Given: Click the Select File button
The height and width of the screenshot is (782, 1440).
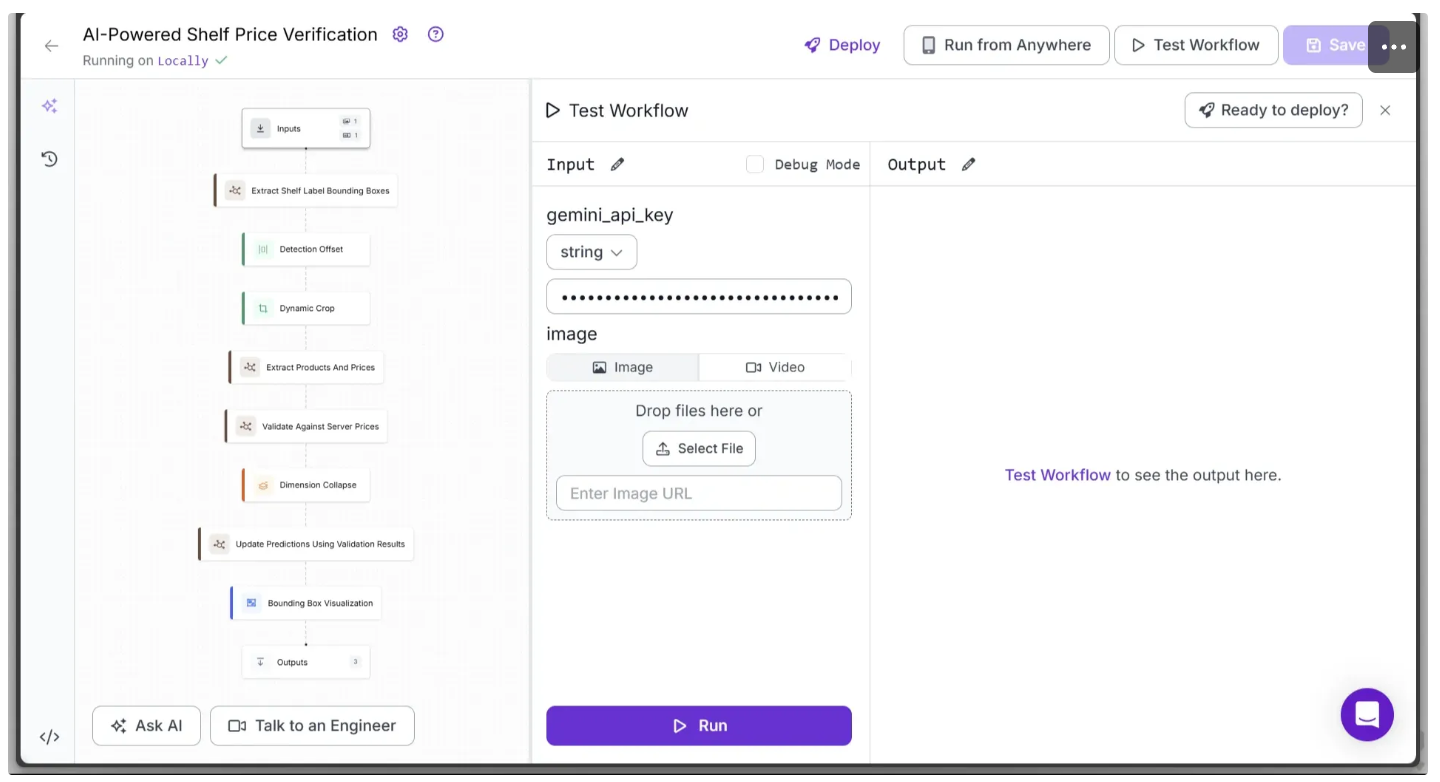Looking at the screenshot, I should (x=699, y=449).
